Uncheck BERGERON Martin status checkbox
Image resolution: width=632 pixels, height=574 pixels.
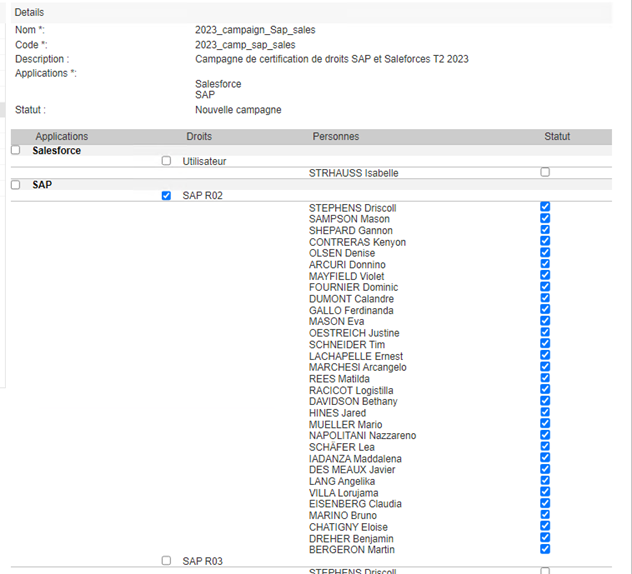click(545, 549)
